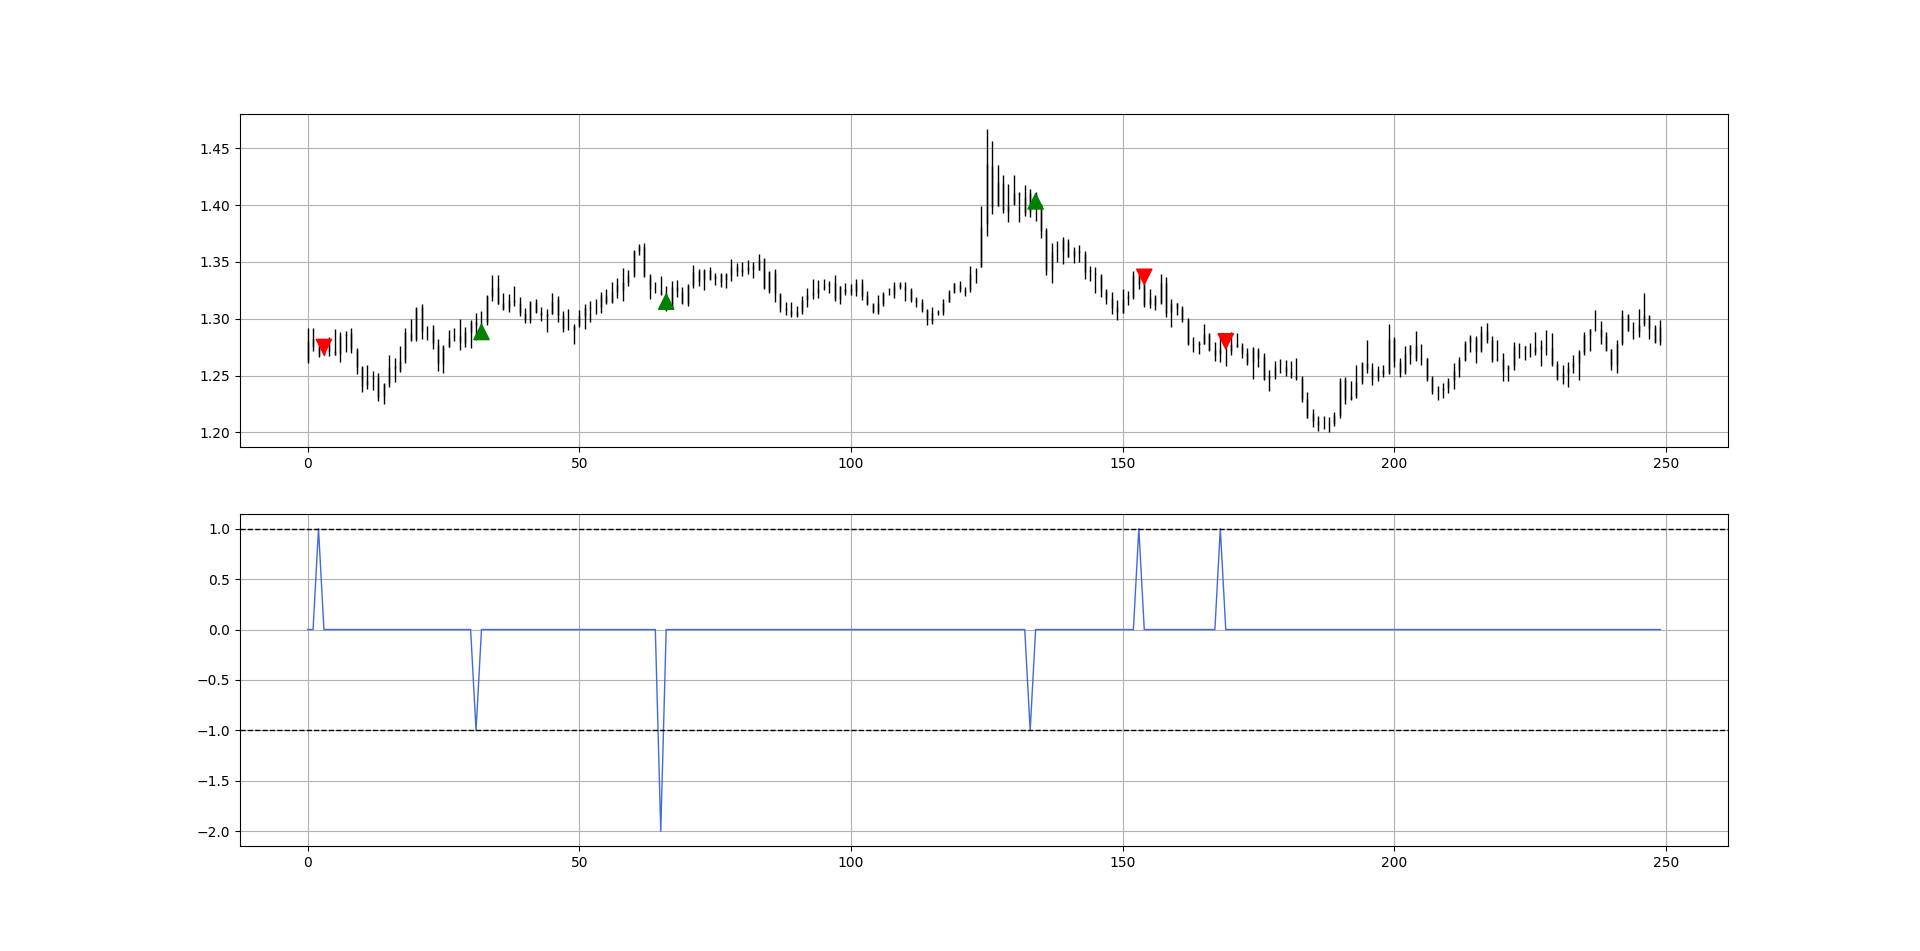Click the downward indicator spike near bar 133
The height and width of the screenshot is (951, 1920).
coord(1030,680)
